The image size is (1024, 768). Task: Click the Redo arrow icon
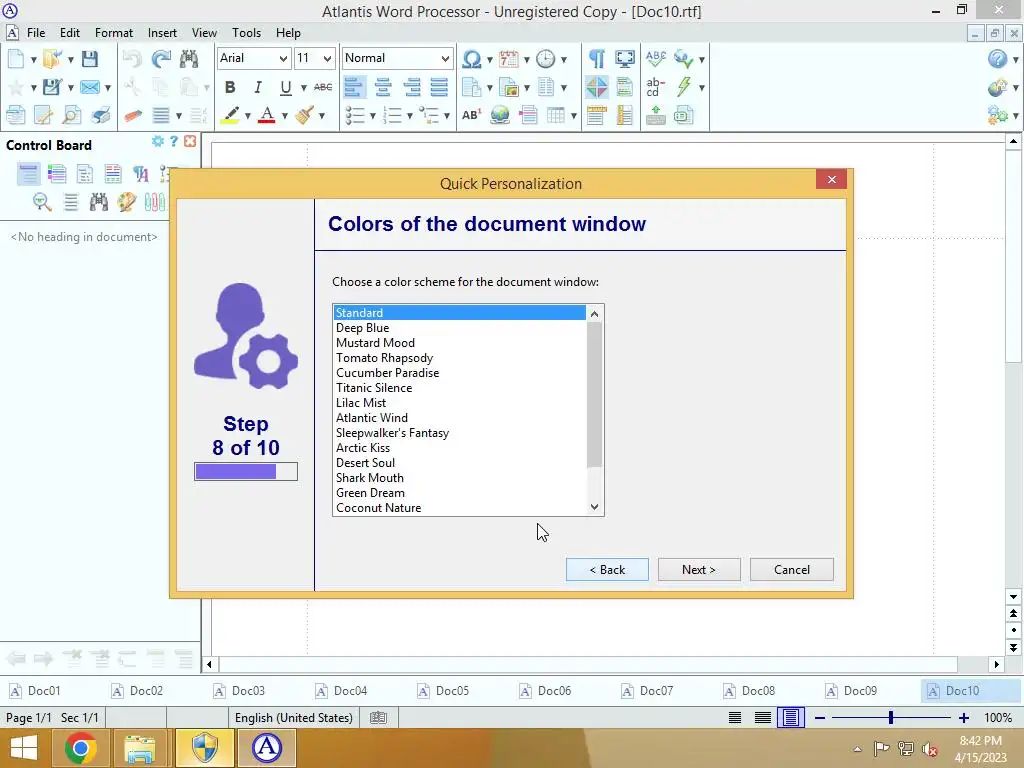[x=161, y=59]
